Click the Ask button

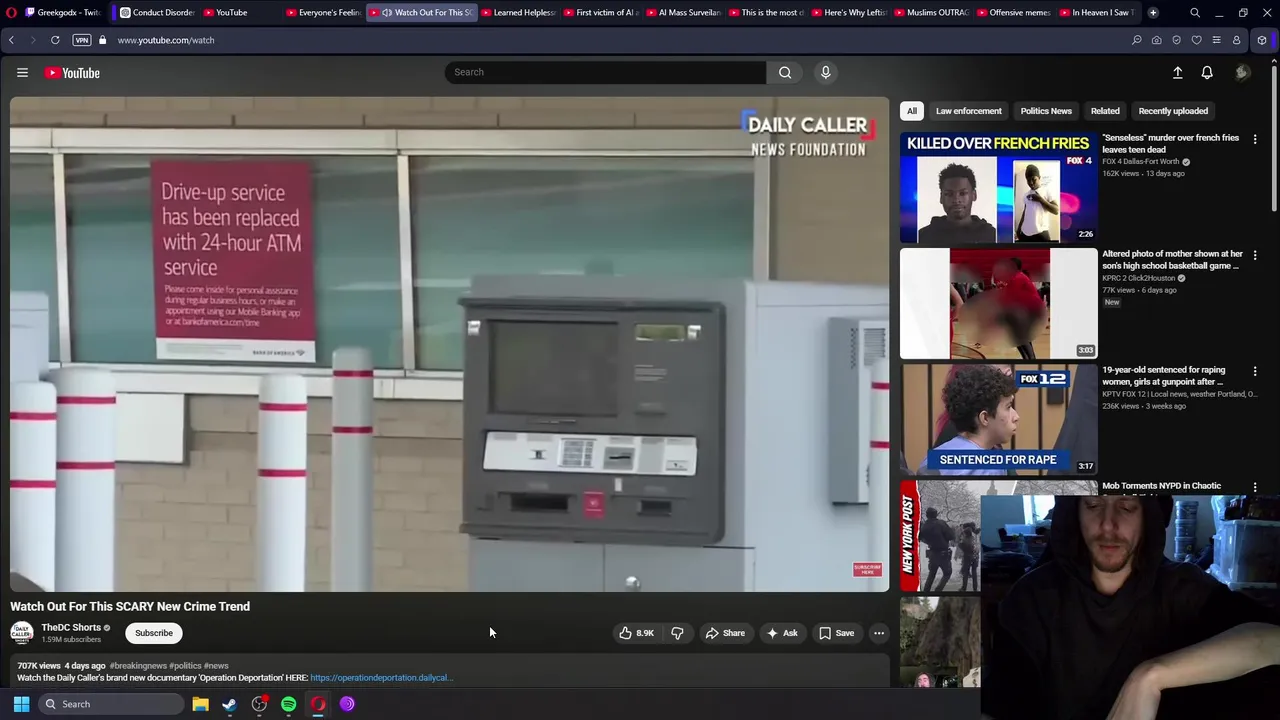[782, 633]
